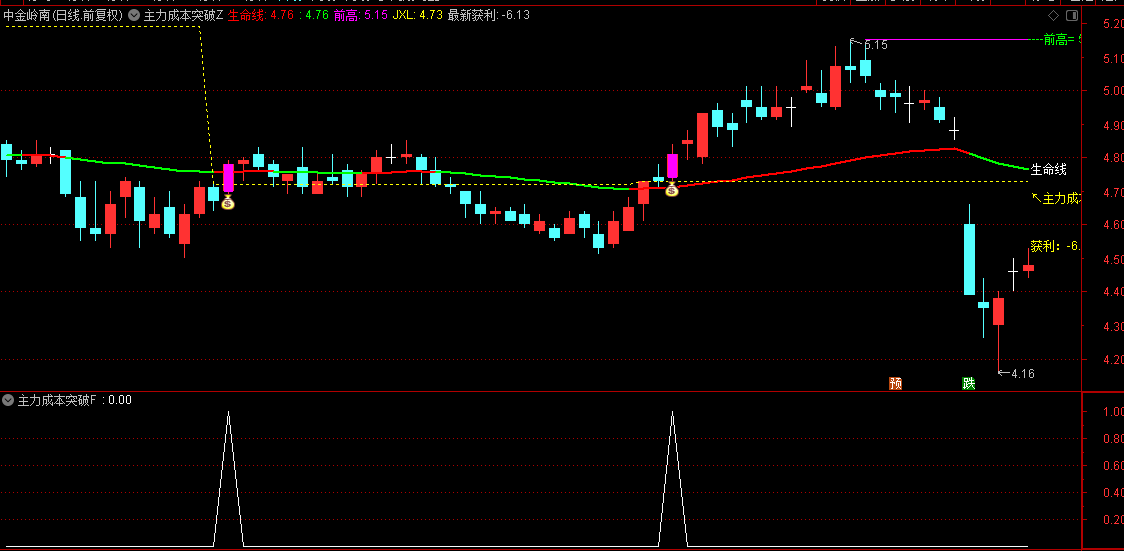Click the 主力成本突破Z indicator name

point(184,15)
